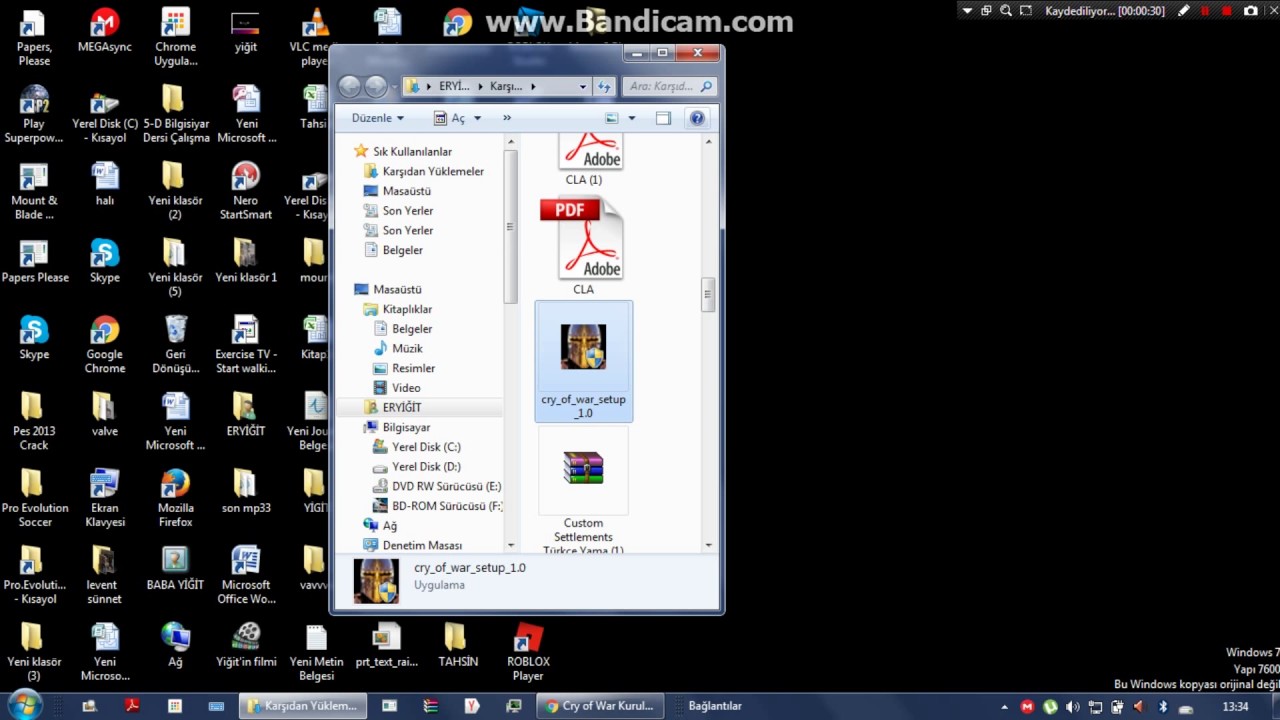This screenshot has height=720, width=1280.
Task: Click file list vertical scrollbar thumb
Action: click(x=708, y=294)
